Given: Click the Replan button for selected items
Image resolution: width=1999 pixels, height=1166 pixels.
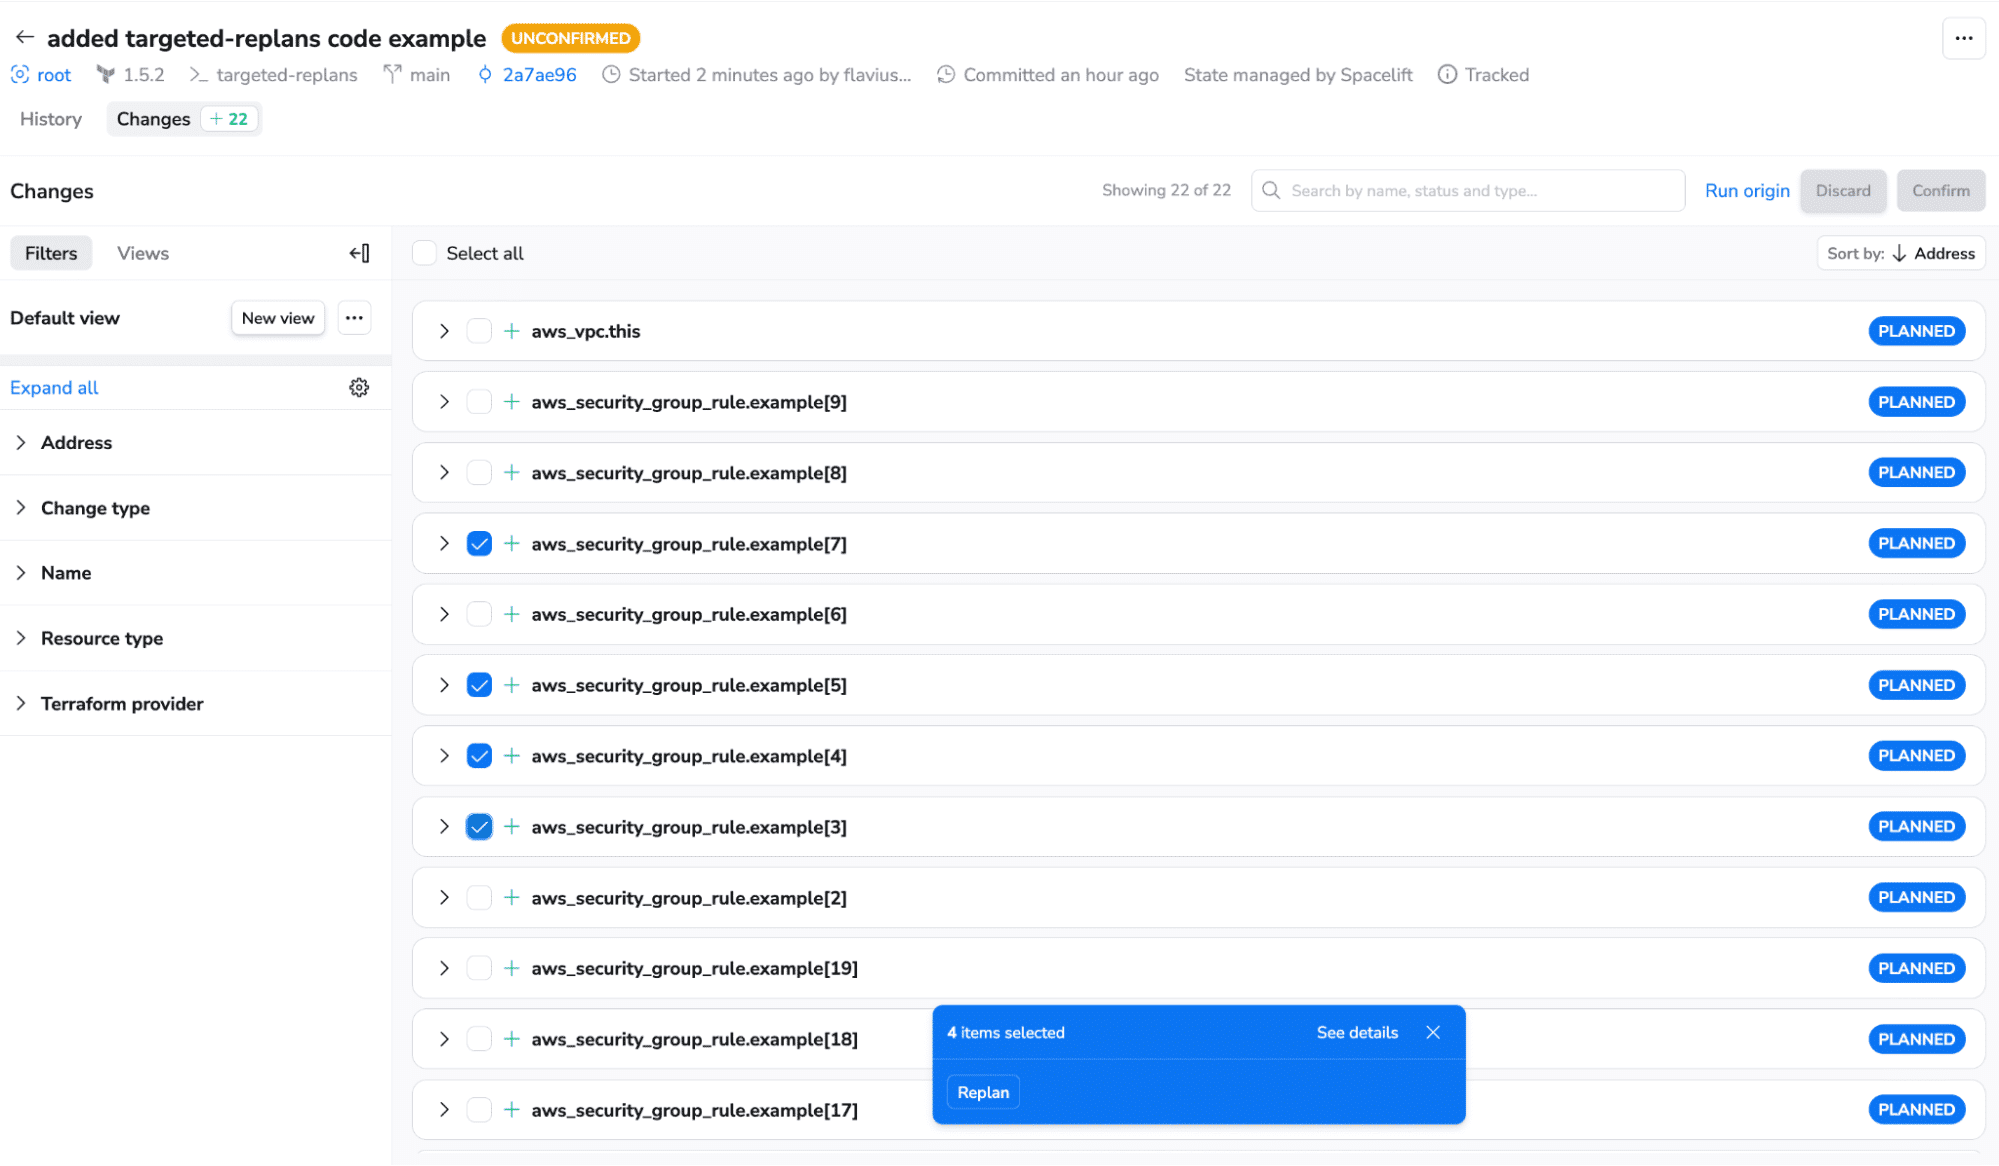Looking at the screenshot, I should [x=983, y=1092].
